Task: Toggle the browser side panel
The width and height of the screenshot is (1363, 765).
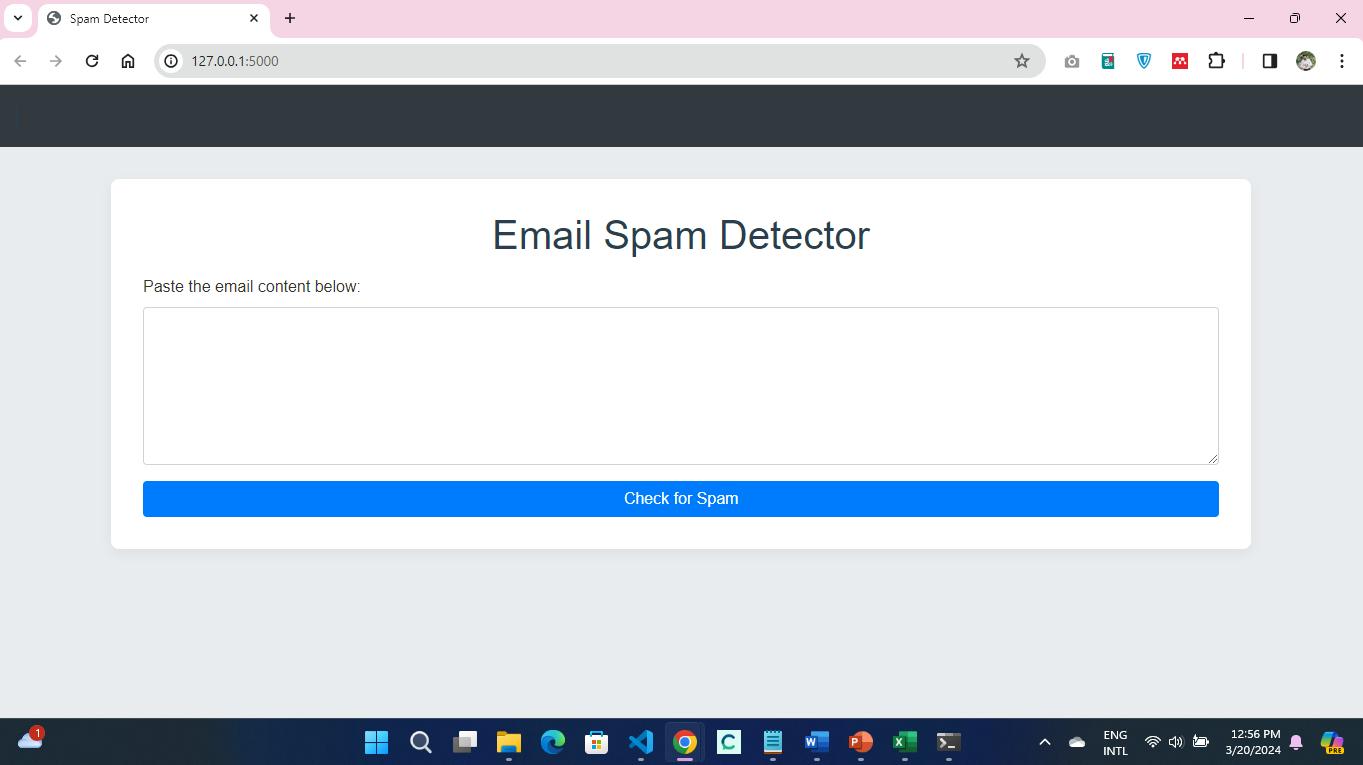Action: tap(1269, 61)
